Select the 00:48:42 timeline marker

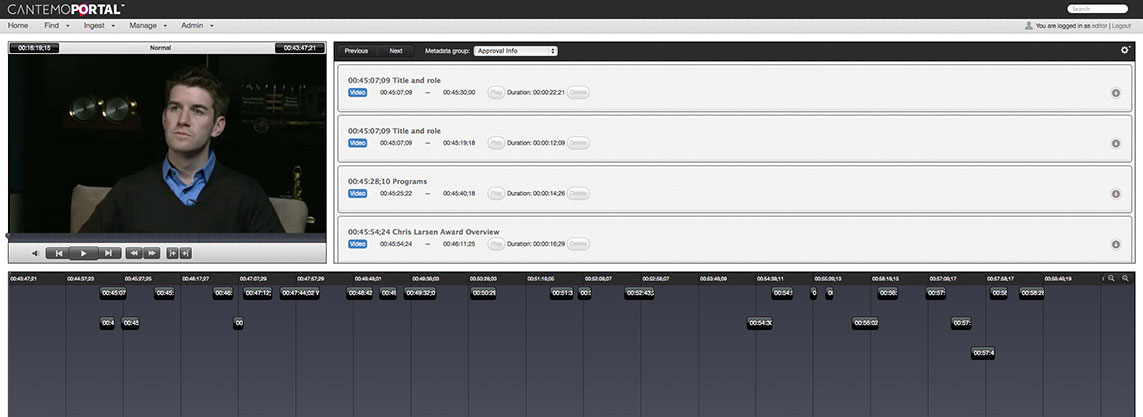coord(359,293)
